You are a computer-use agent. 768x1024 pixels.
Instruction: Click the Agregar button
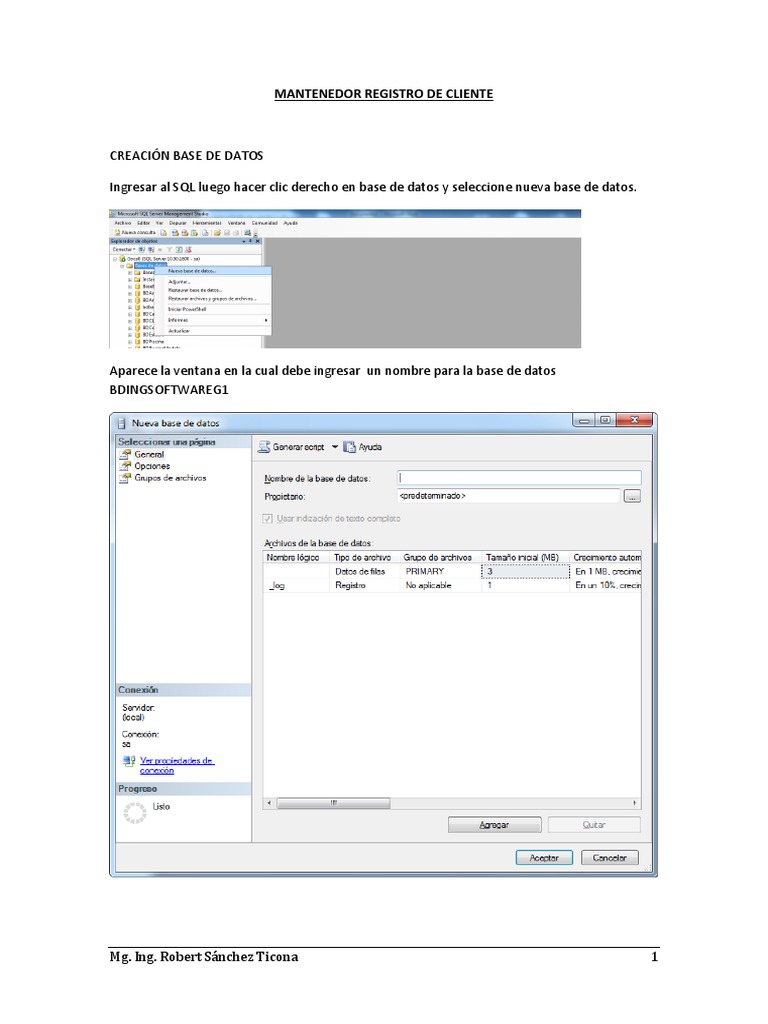click(x=494, y=825)
